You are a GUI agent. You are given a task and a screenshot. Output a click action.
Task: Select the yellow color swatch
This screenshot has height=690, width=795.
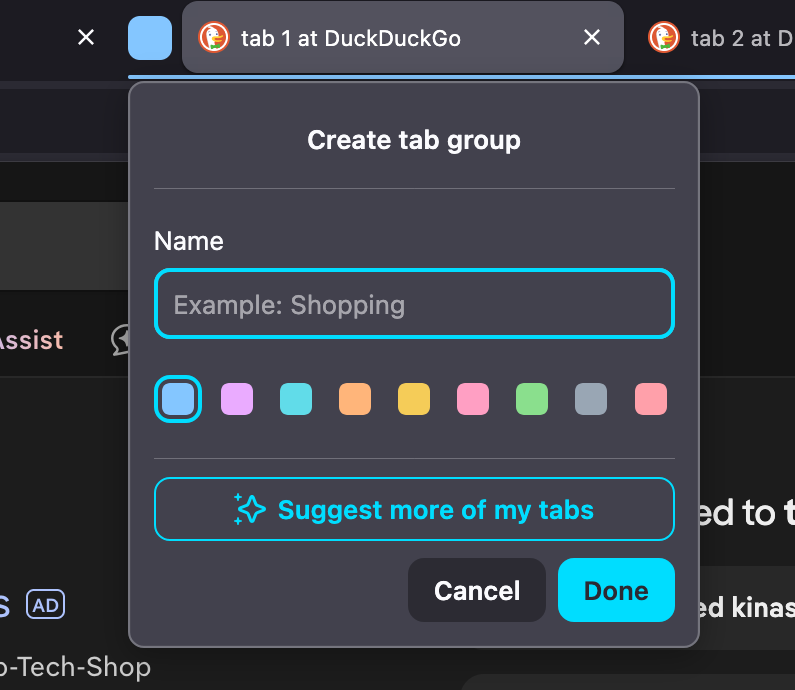pos(414,399)
